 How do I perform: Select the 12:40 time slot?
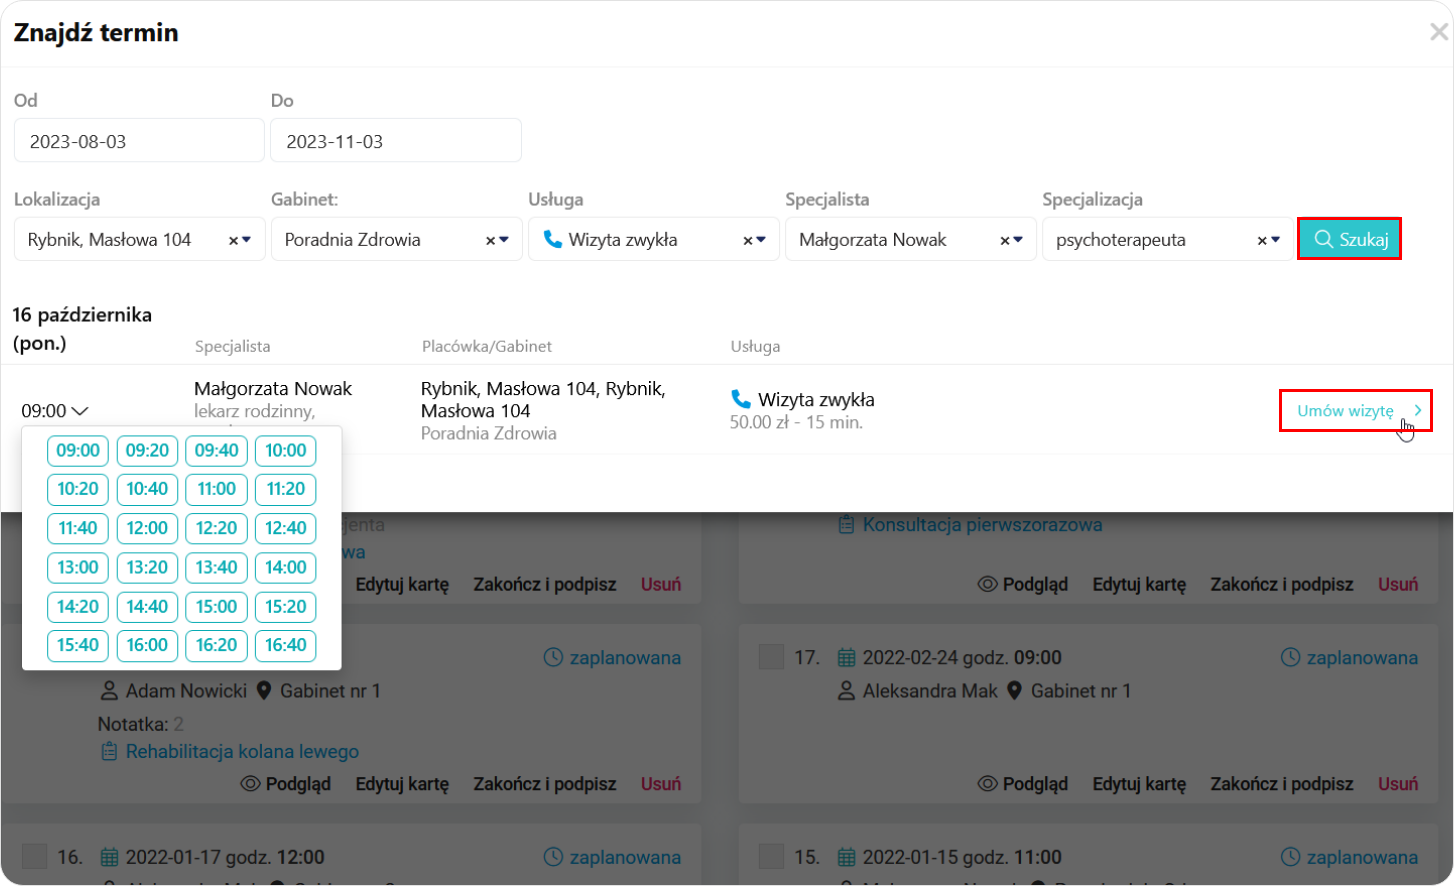[x=286, y=528]
